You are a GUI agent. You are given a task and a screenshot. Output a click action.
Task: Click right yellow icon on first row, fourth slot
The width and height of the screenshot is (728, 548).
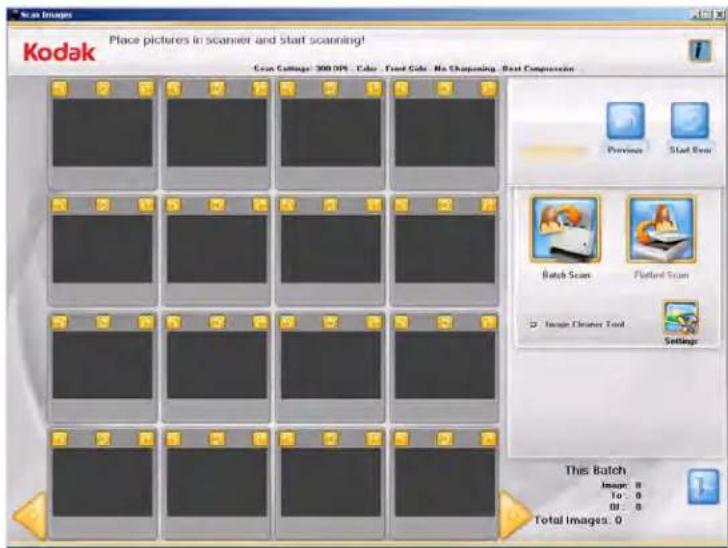click(x=488, y=88)
